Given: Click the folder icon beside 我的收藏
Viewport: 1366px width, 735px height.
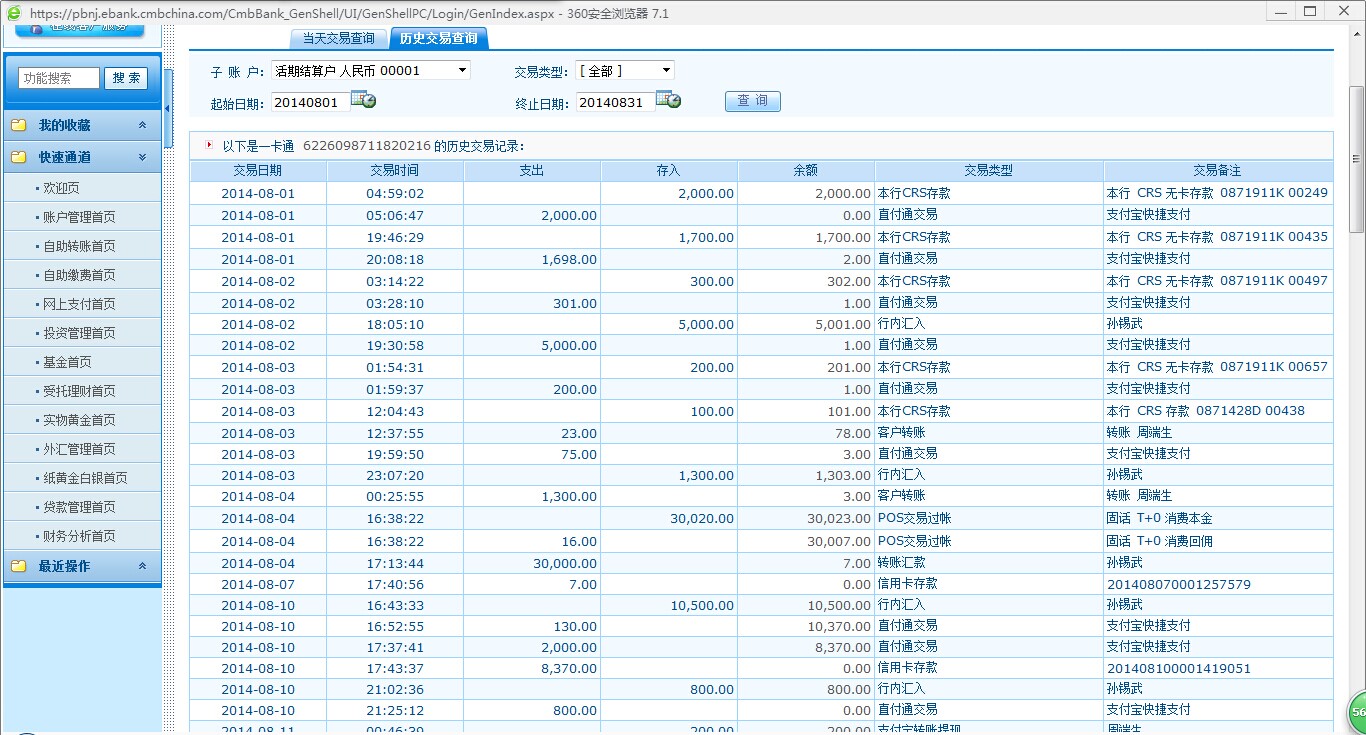Looking at the screenshot, I should (x=19, y=126).
